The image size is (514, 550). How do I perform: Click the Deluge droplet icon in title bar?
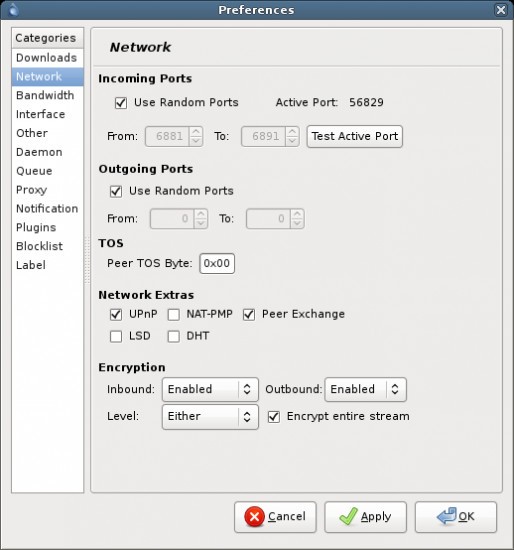(13, 10)
